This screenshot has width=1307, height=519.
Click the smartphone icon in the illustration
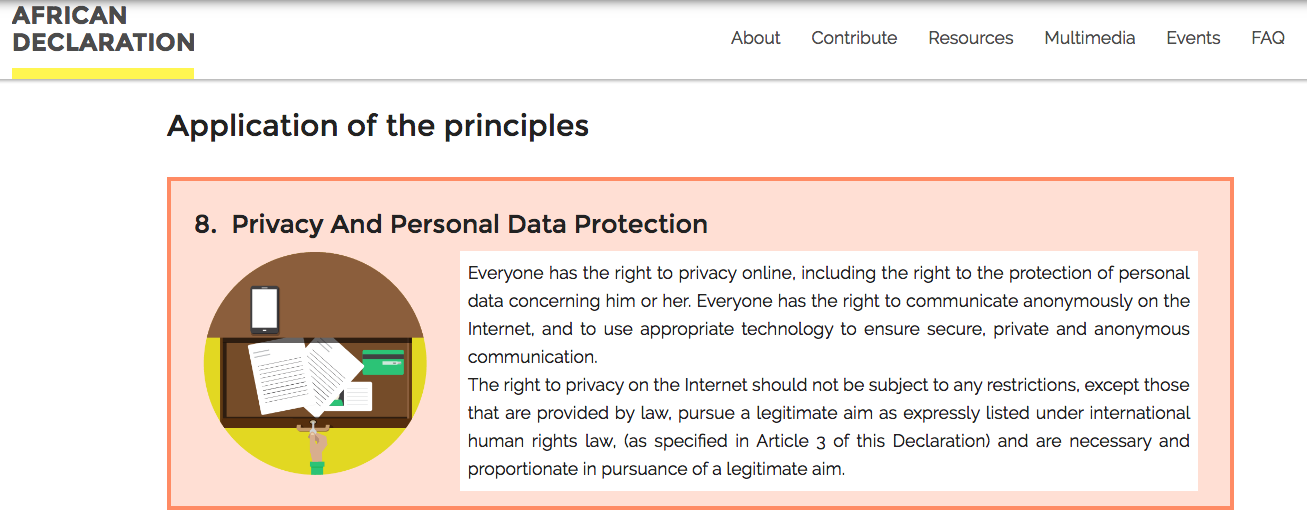coord(264,308)
